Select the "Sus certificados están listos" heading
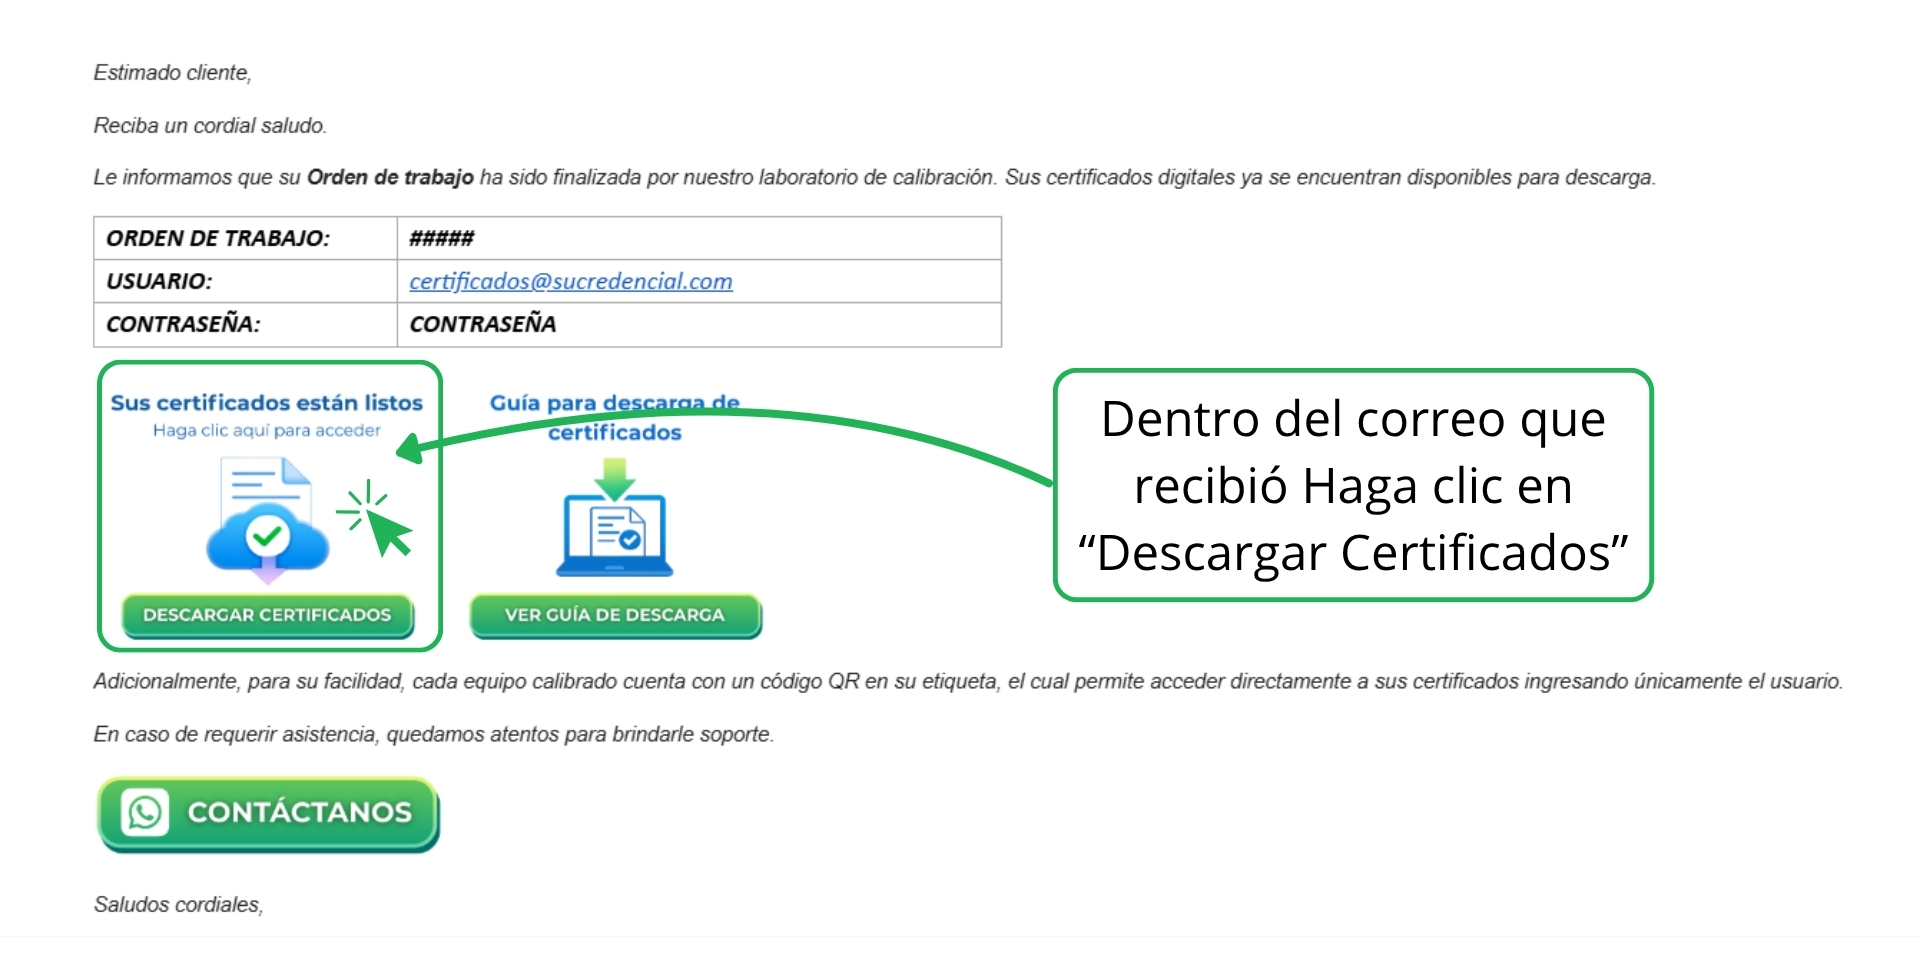Viewport: 1920px width, 970px height. tap(266, 403)
